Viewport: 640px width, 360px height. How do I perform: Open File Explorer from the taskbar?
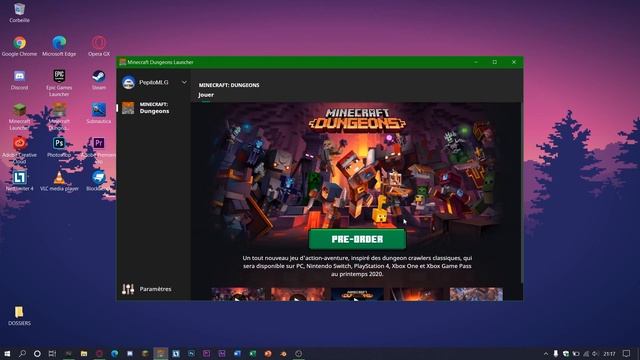84,353
